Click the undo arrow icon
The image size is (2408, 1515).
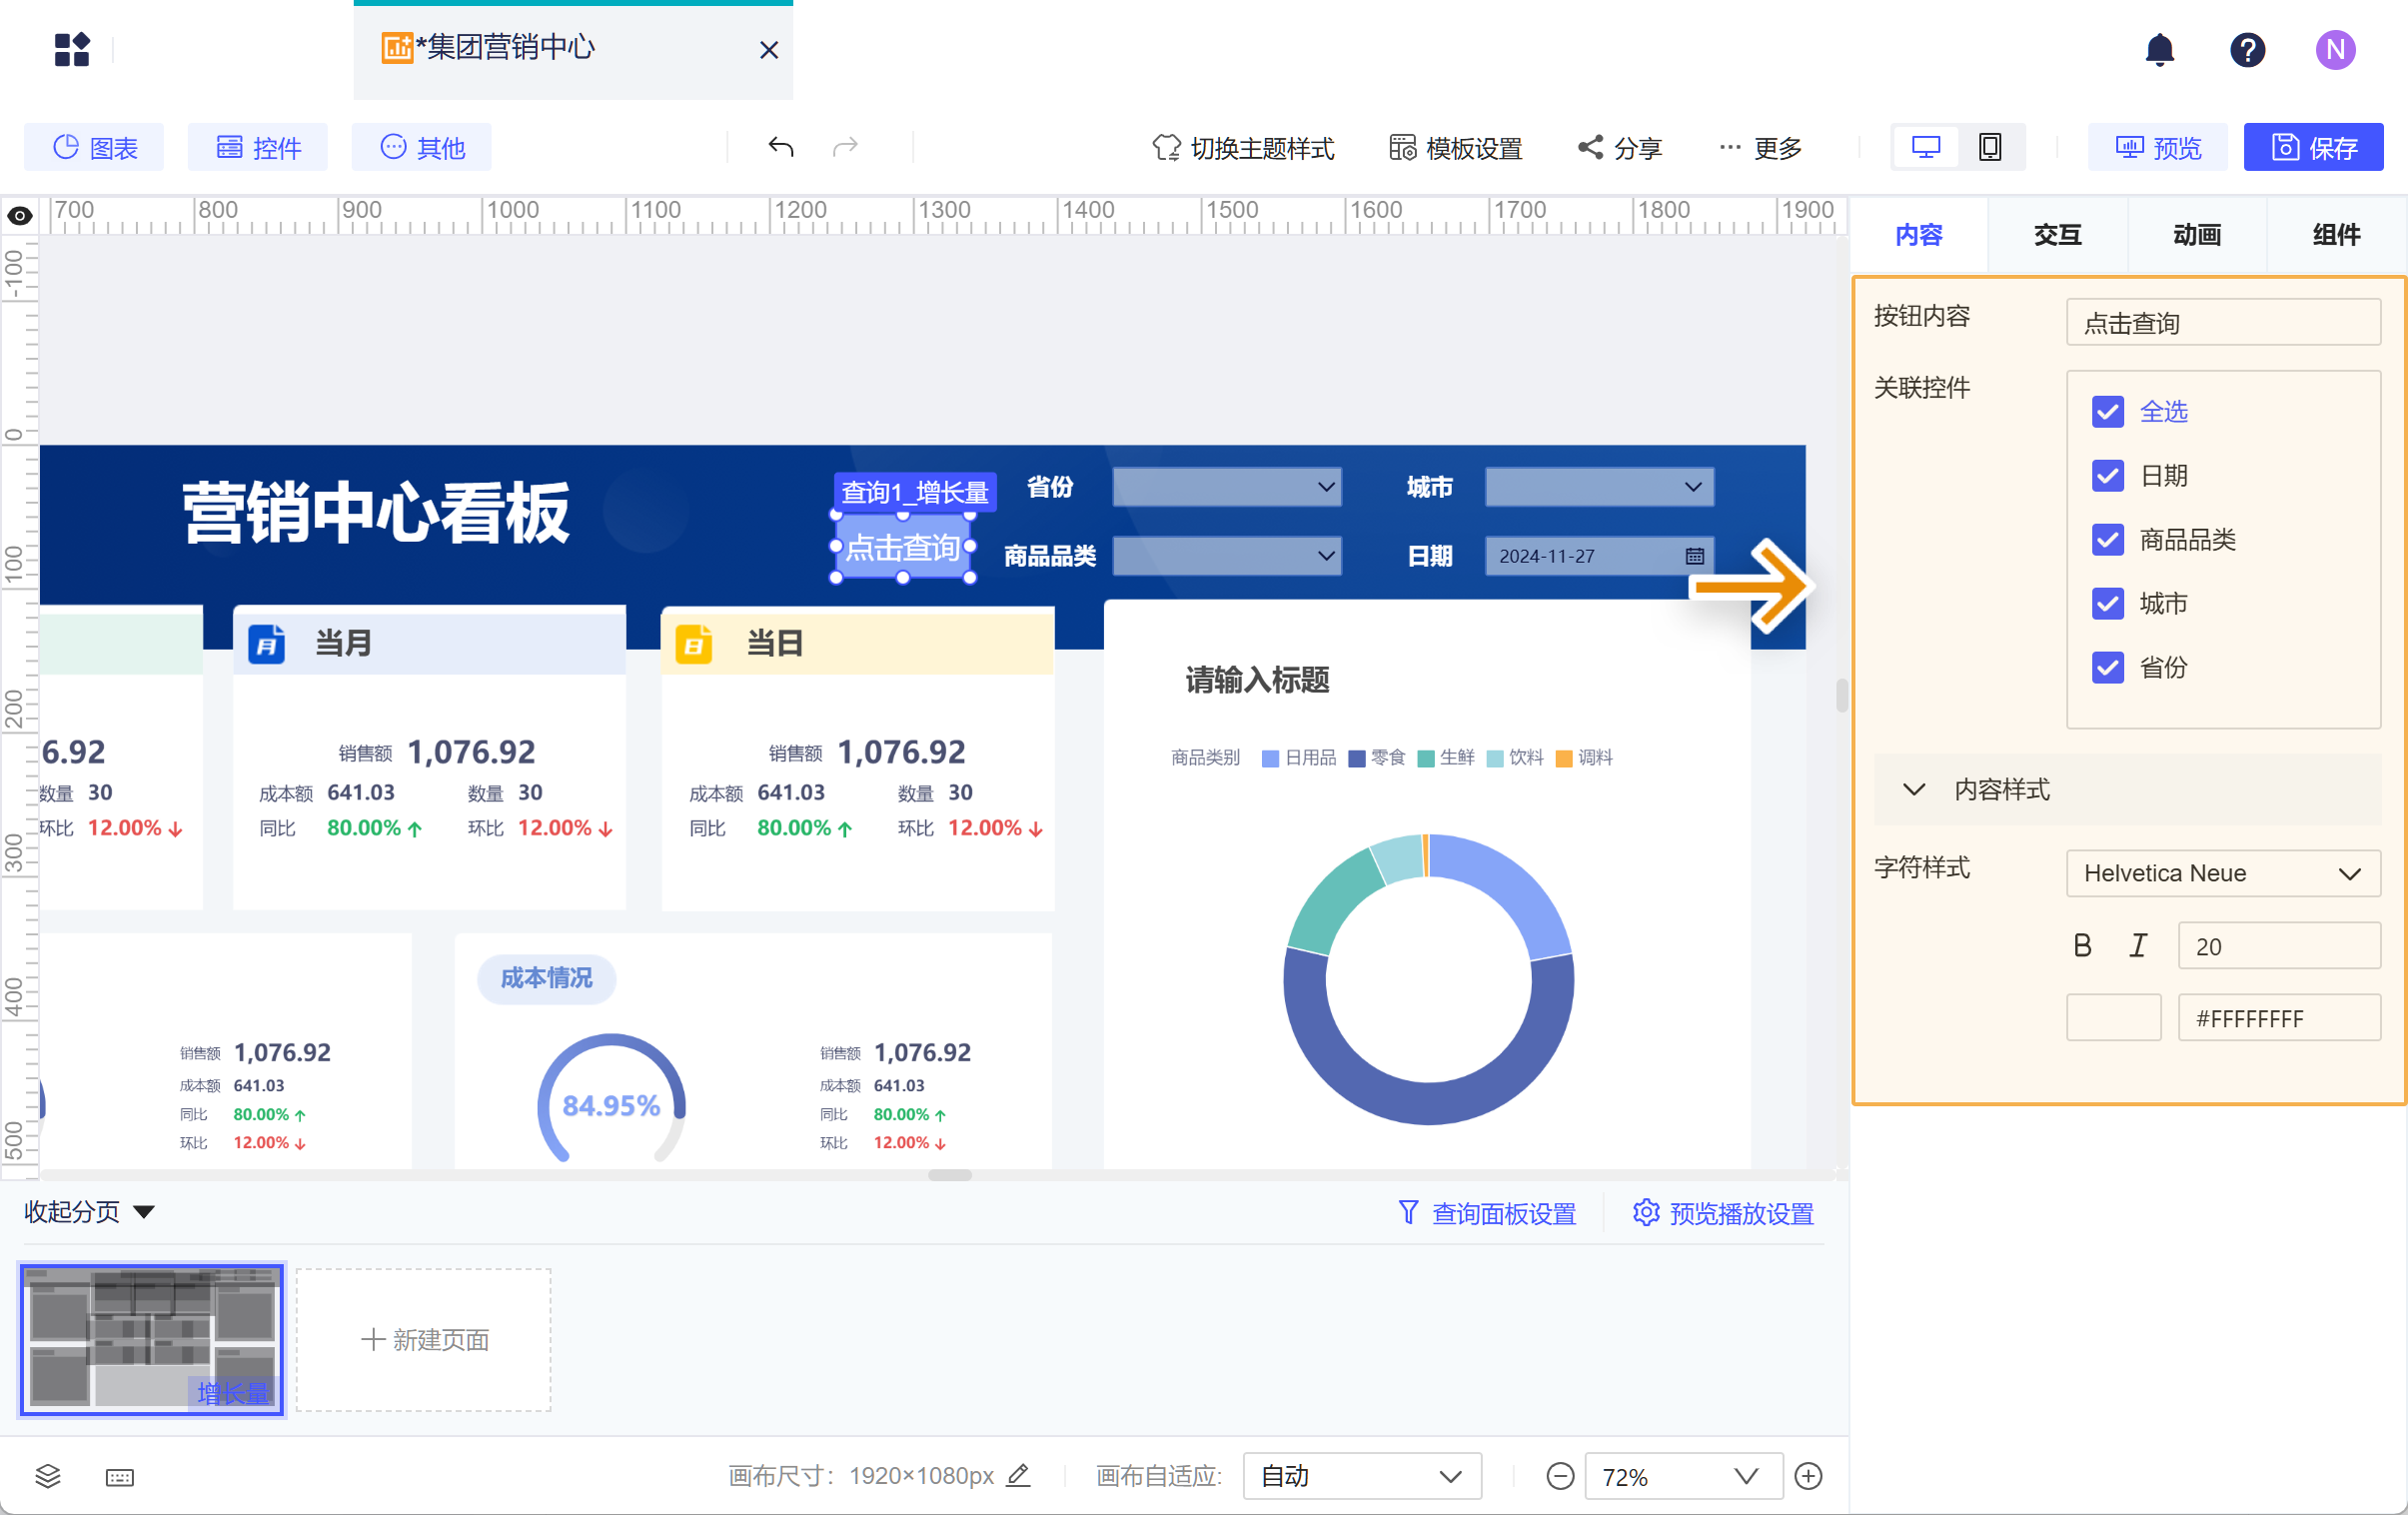point(781,147)
